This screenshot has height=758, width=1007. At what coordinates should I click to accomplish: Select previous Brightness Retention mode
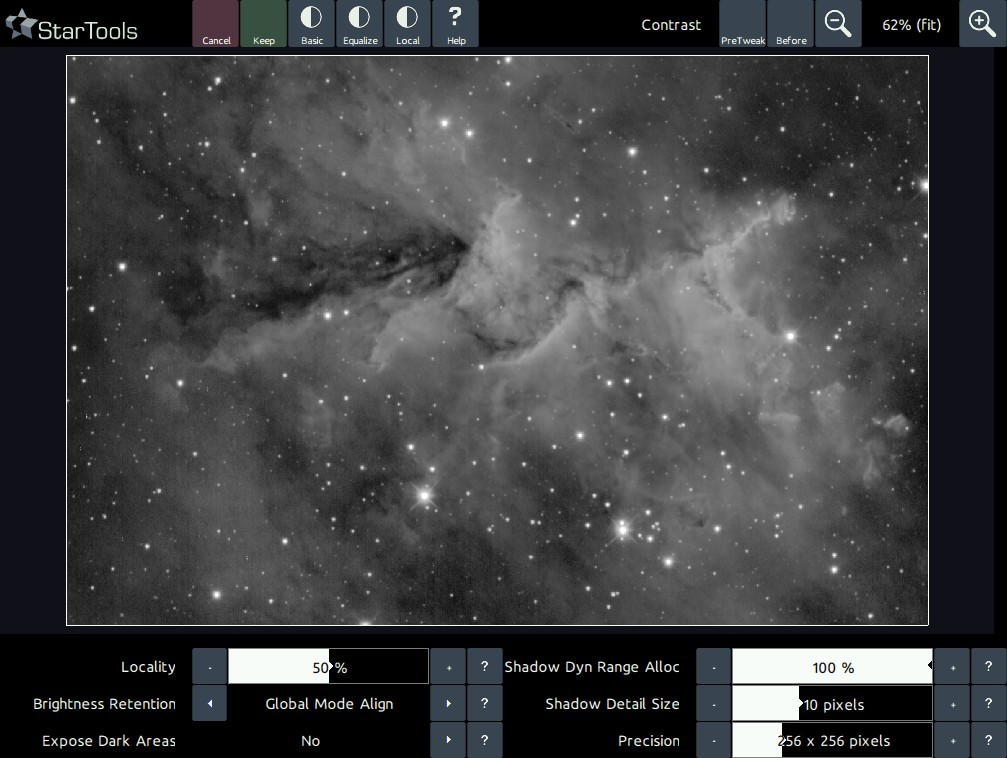coord(210,704)
